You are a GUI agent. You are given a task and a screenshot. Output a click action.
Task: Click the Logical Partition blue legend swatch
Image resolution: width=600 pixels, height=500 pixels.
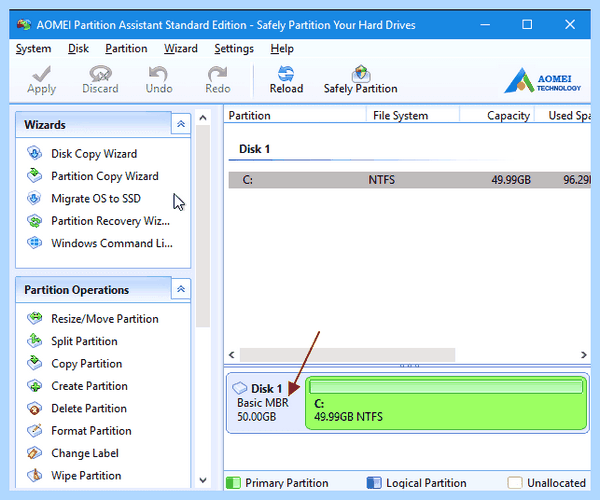(x=374, y=483)
